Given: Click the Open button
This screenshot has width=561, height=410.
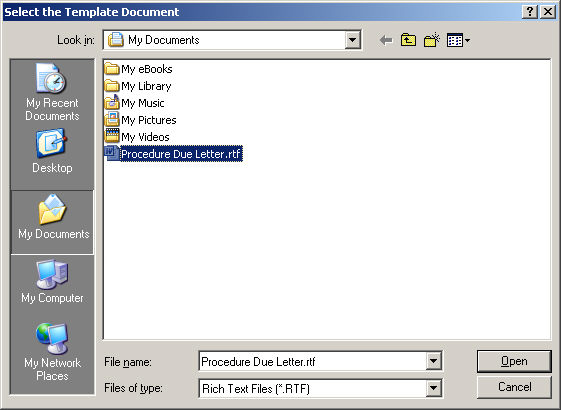Looking at the screenshot, I should (514, 361).
